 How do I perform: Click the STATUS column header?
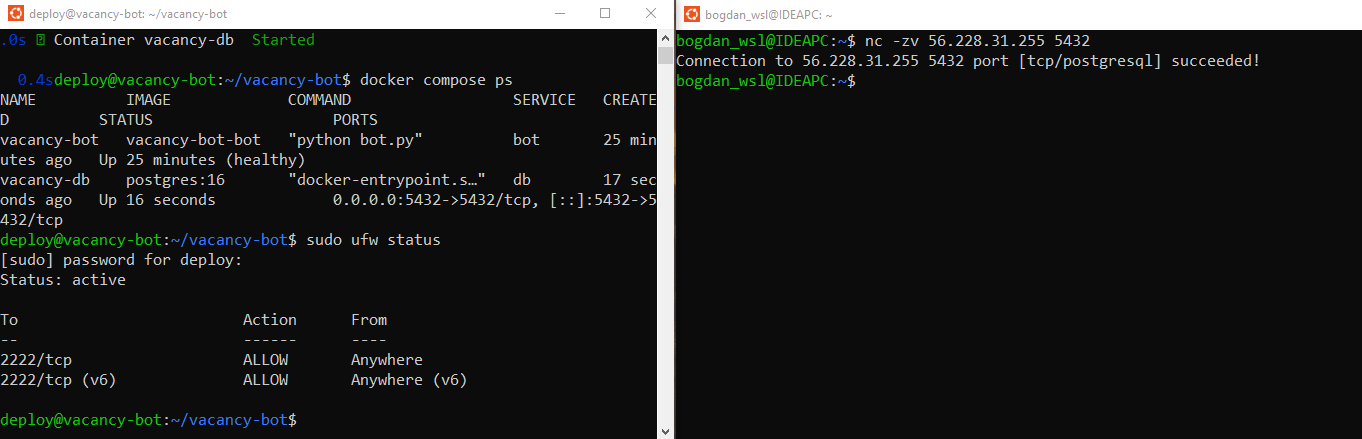point(126,120)
